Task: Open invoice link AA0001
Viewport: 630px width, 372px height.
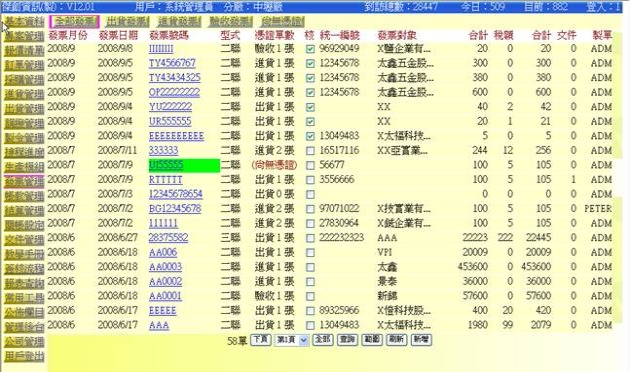Action: coord(165,296)
